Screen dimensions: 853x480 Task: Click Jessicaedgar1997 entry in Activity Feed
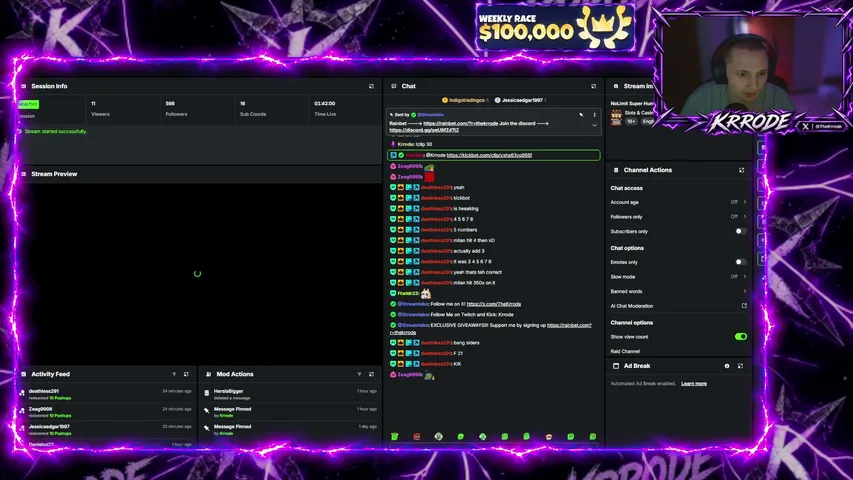click(x=105, y=430)
